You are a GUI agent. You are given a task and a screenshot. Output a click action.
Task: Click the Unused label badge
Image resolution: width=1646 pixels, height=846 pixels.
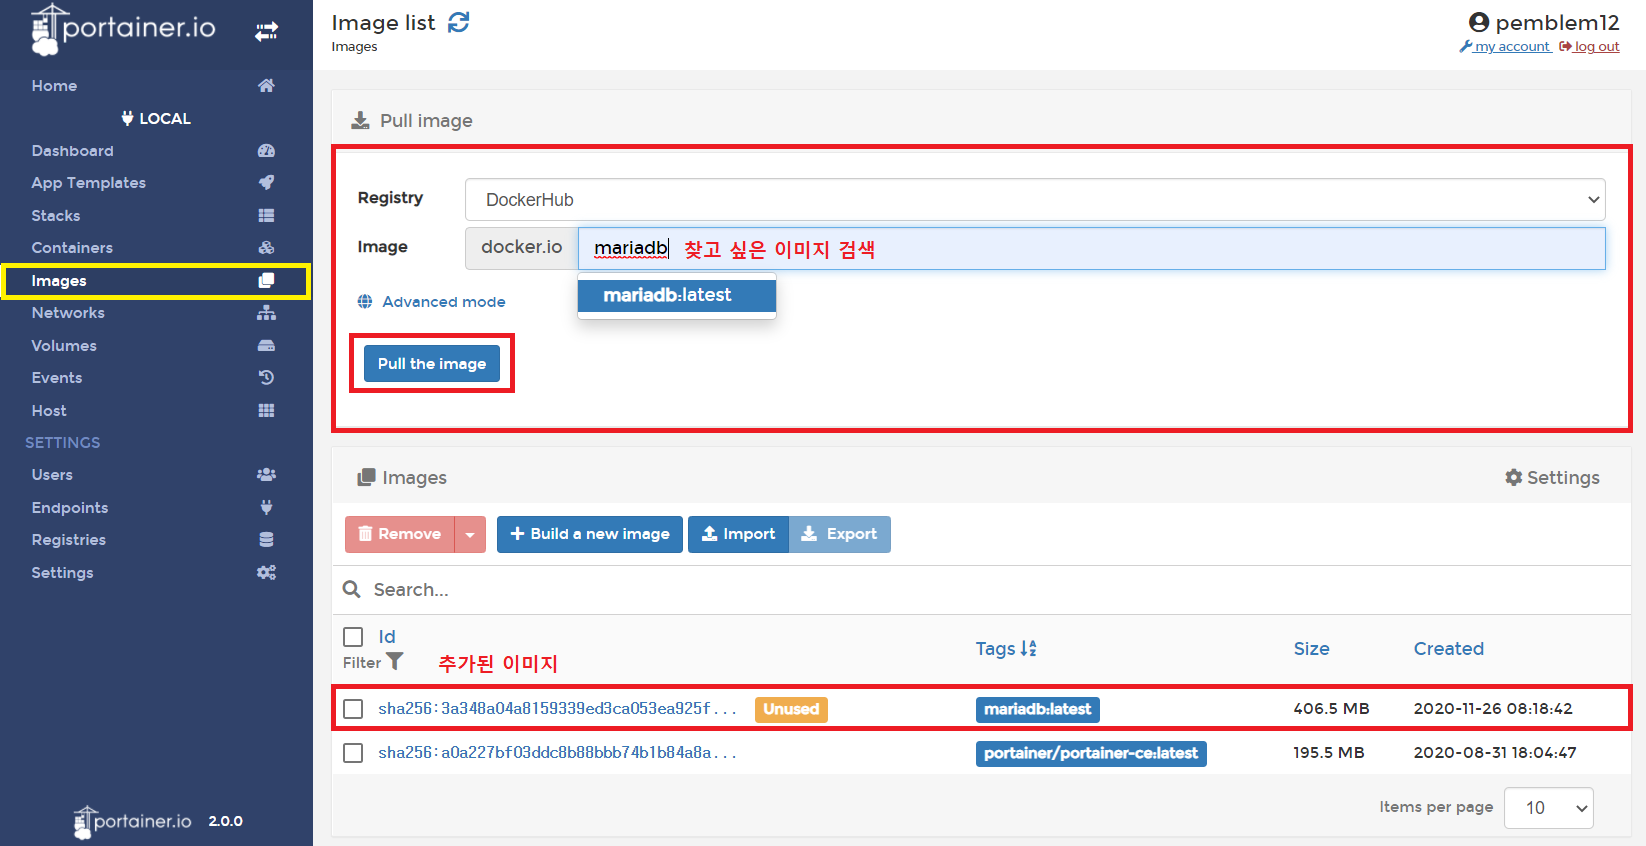[791, 709]
